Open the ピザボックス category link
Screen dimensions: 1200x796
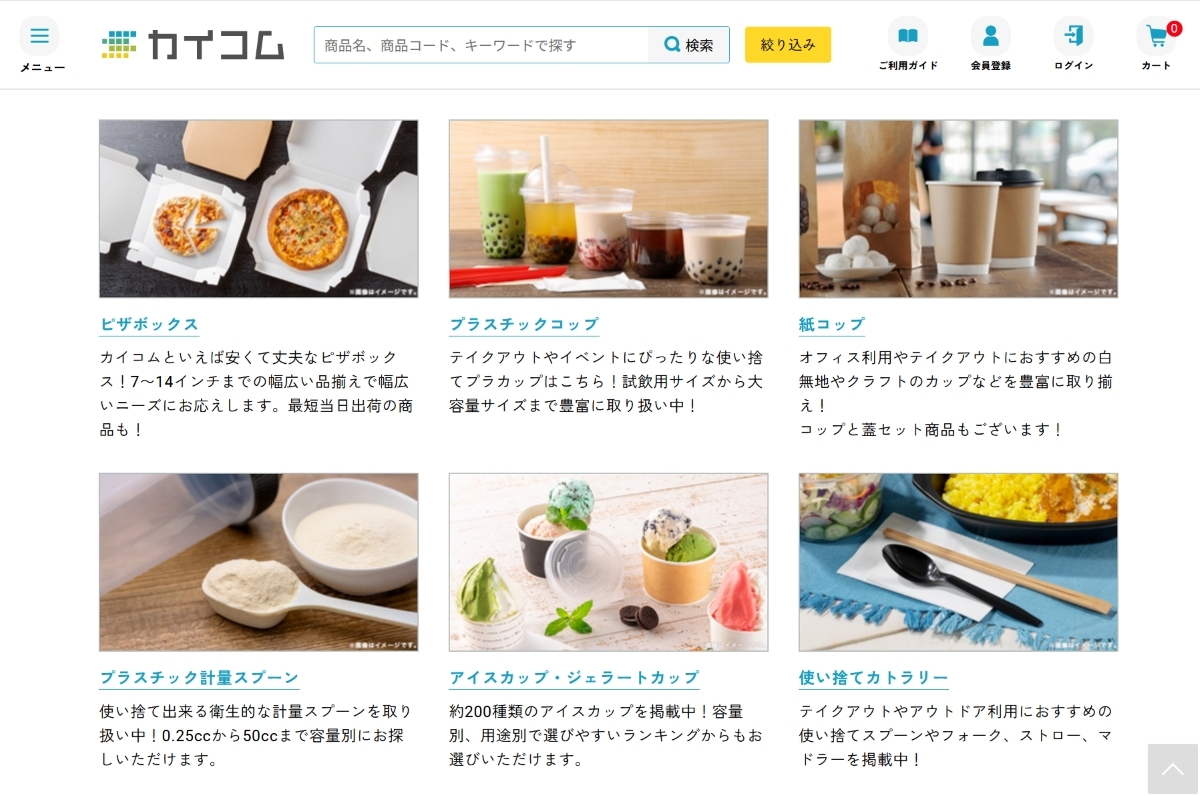[149, 324]
